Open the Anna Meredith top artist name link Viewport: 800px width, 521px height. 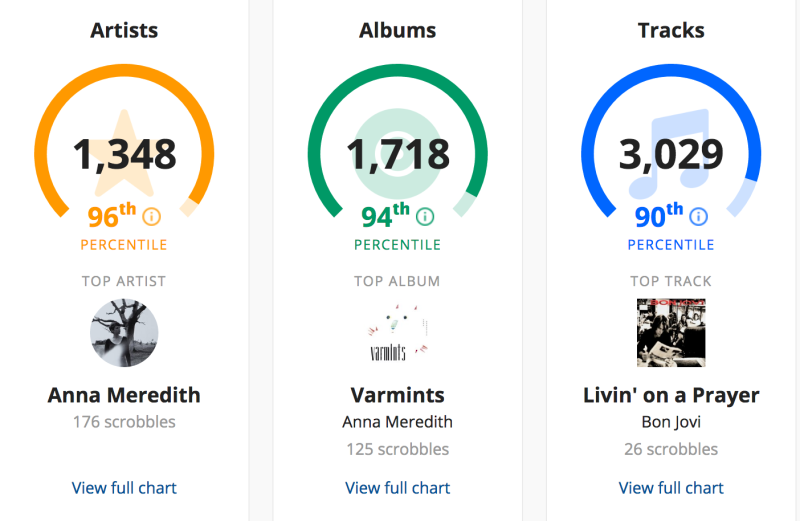pos(124,395)
